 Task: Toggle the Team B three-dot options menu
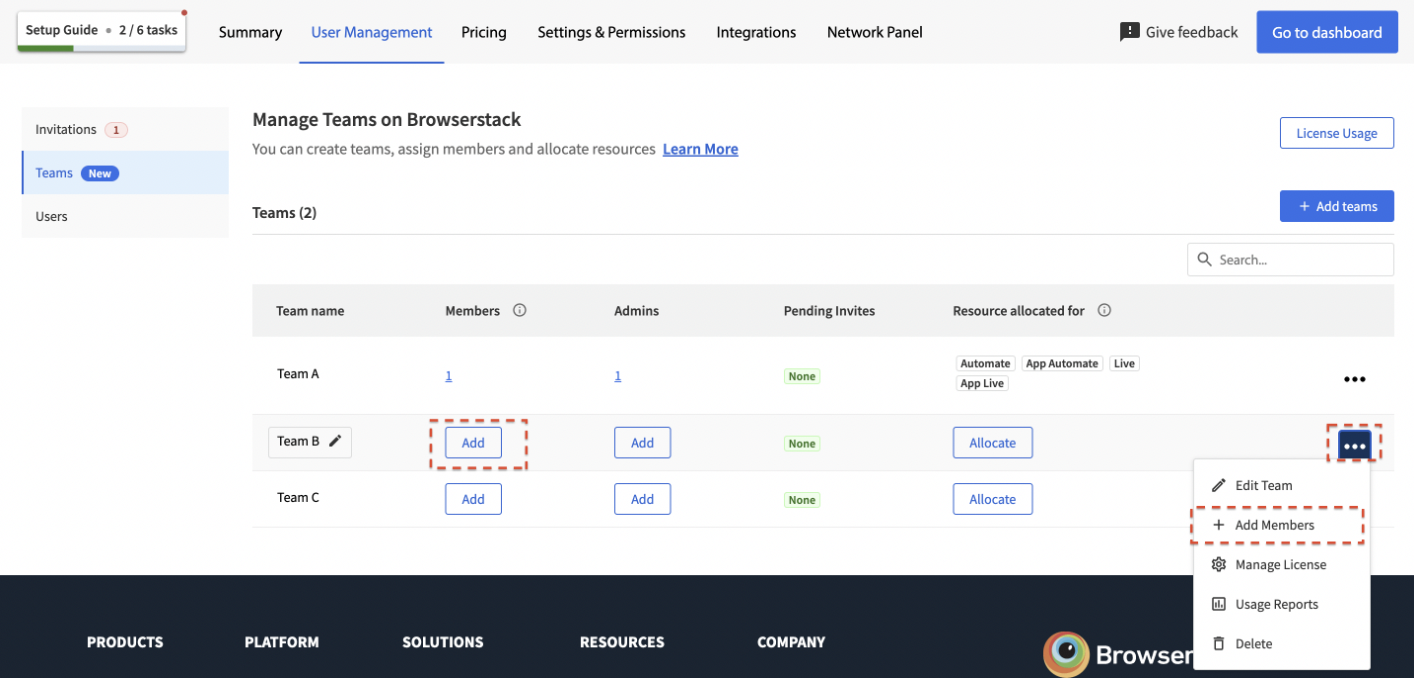[x=1354, y=445]
